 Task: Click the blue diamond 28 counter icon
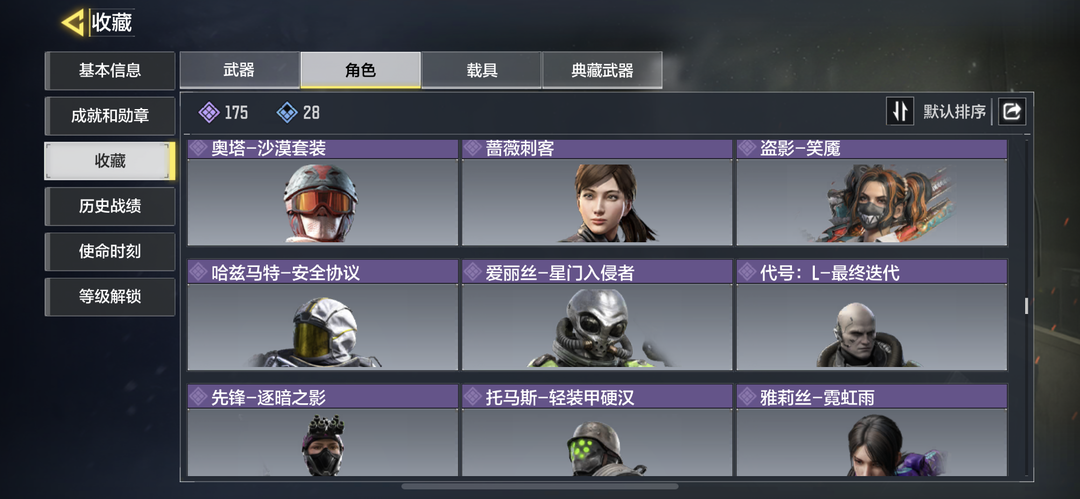(287, 112)
